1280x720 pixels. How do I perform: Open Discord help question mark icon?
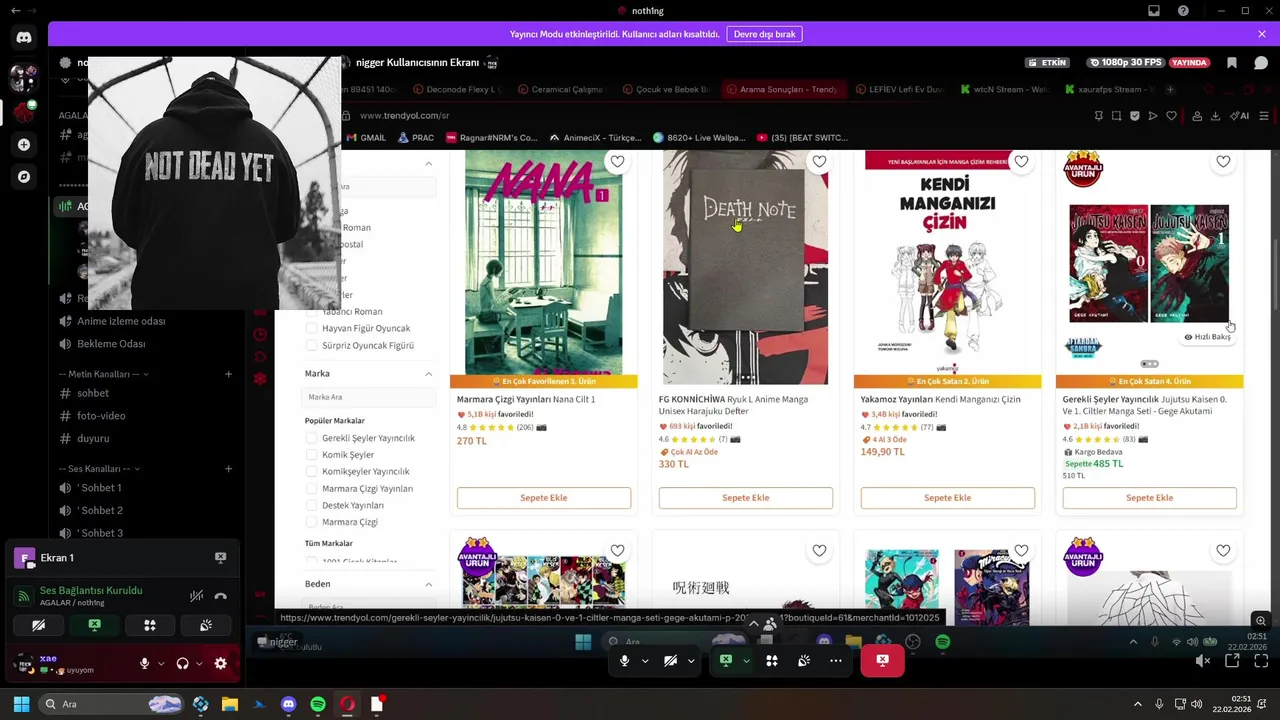click(x=1184, y=11)
